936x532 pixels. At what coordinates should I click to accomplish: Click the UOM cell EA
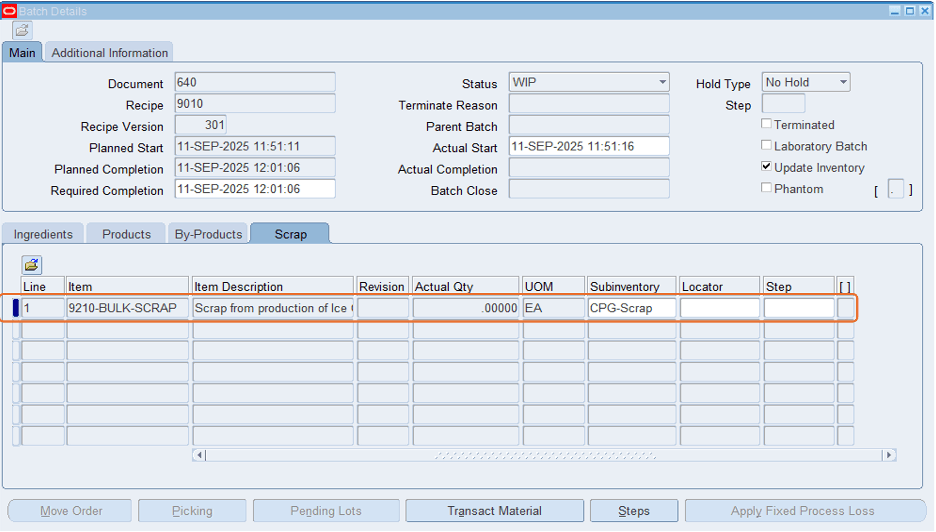(553, 308)
